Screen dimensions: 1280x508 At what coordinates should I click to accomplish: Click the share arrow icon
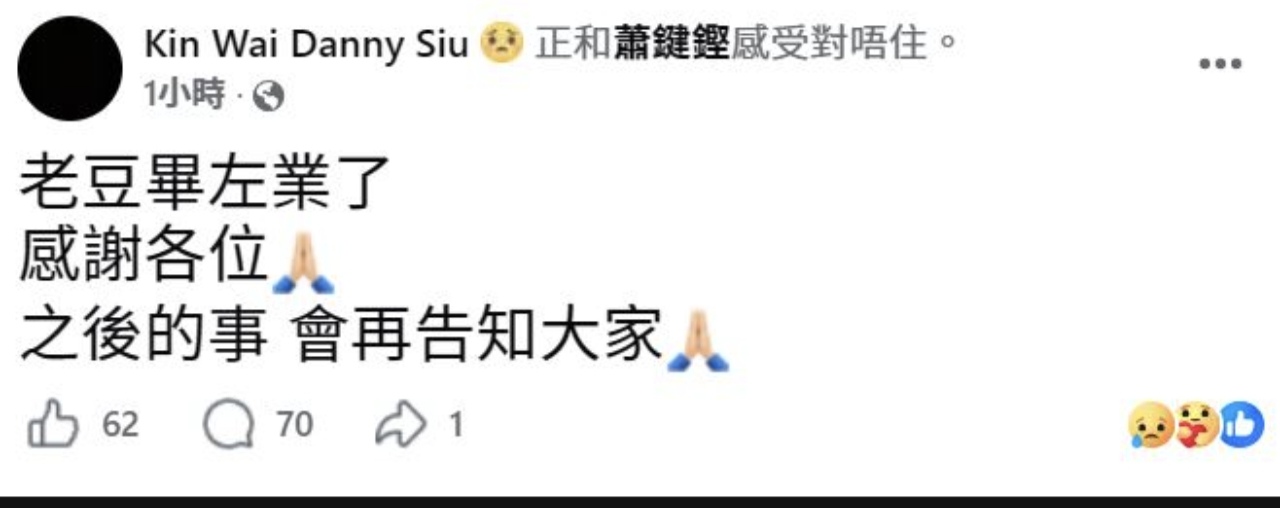401,426
